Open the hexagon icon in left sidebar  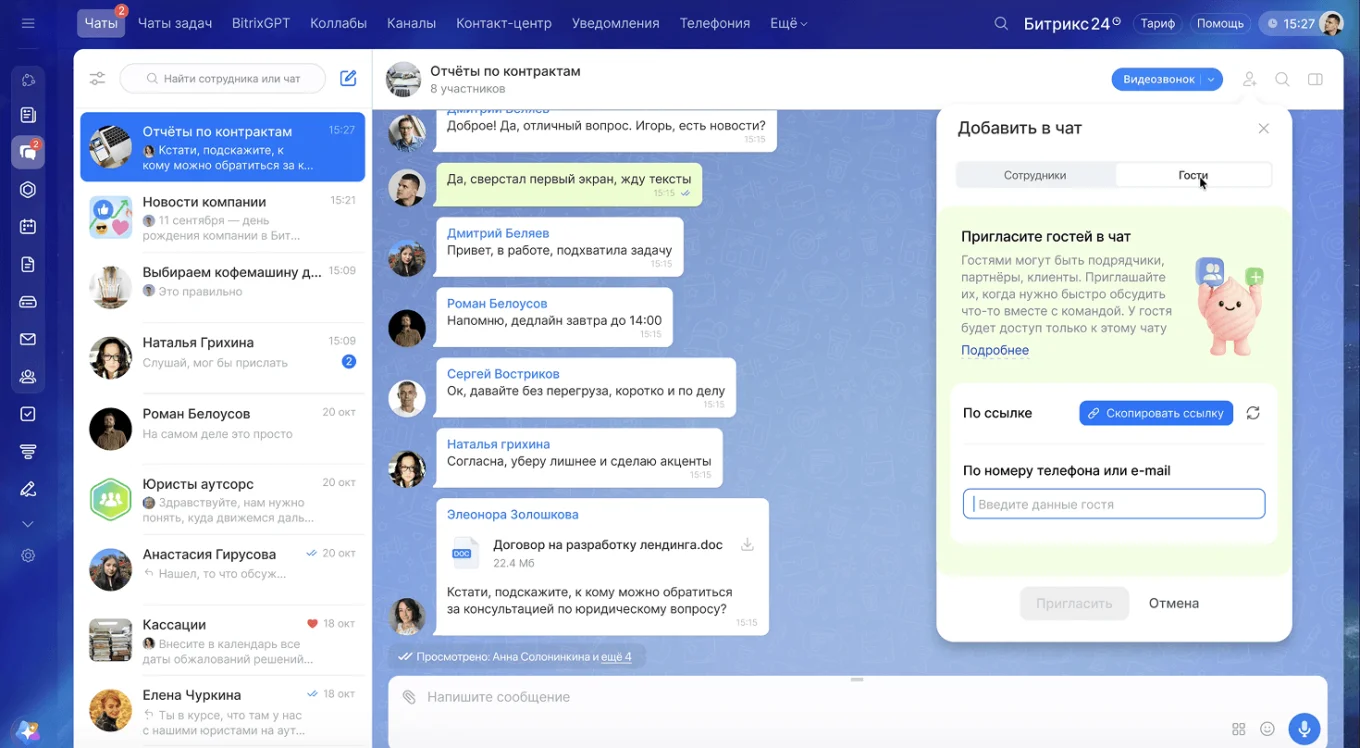click(28, 189)
